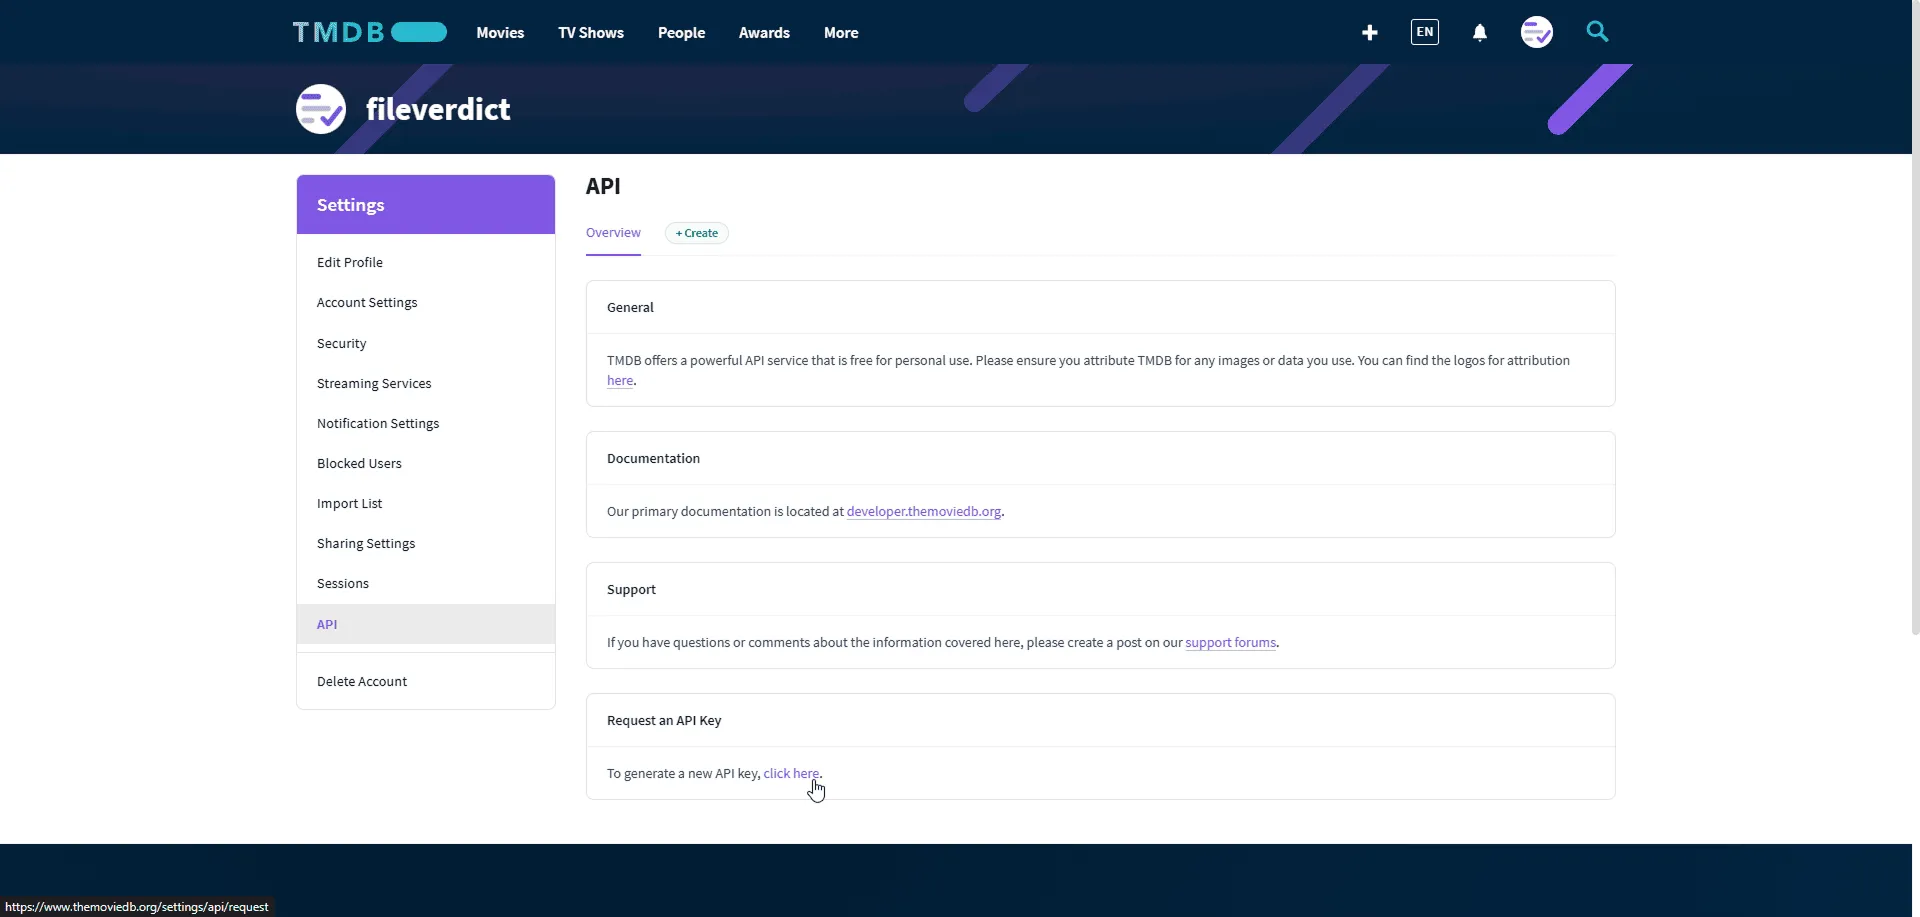Screen dimensions: 1920x917
Task: Expand the People navigation menu
Action: pyautogui.click(x=681, y=33)
